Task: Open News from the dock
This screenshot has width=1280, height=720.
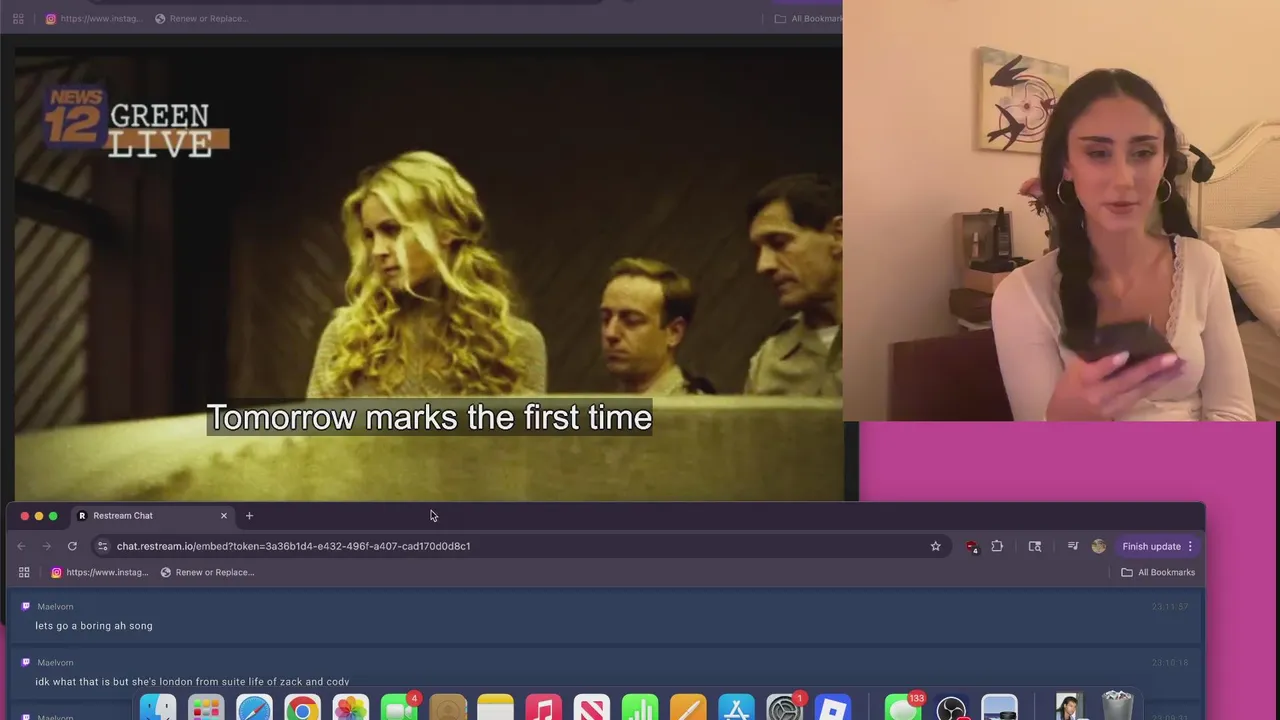Action: [x=591, y=709]
